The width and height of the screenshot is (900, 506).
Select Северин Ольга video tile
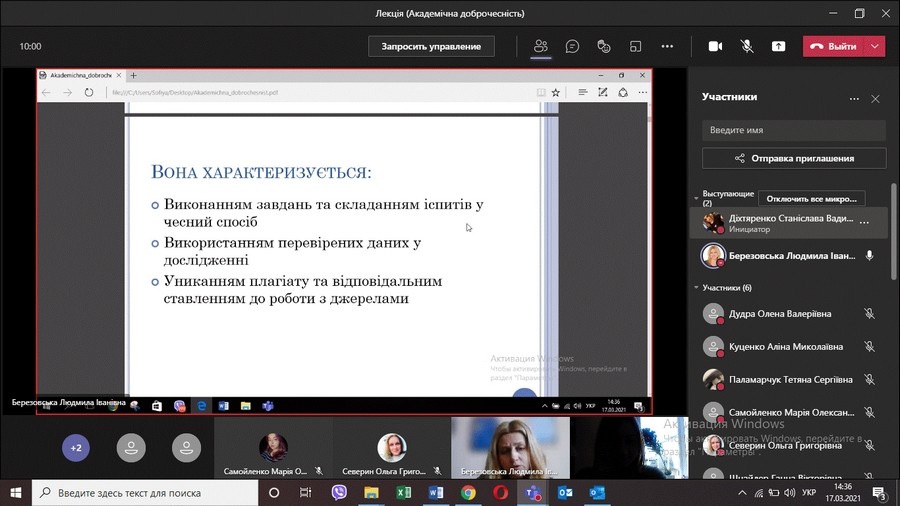(x=391, y=448)
